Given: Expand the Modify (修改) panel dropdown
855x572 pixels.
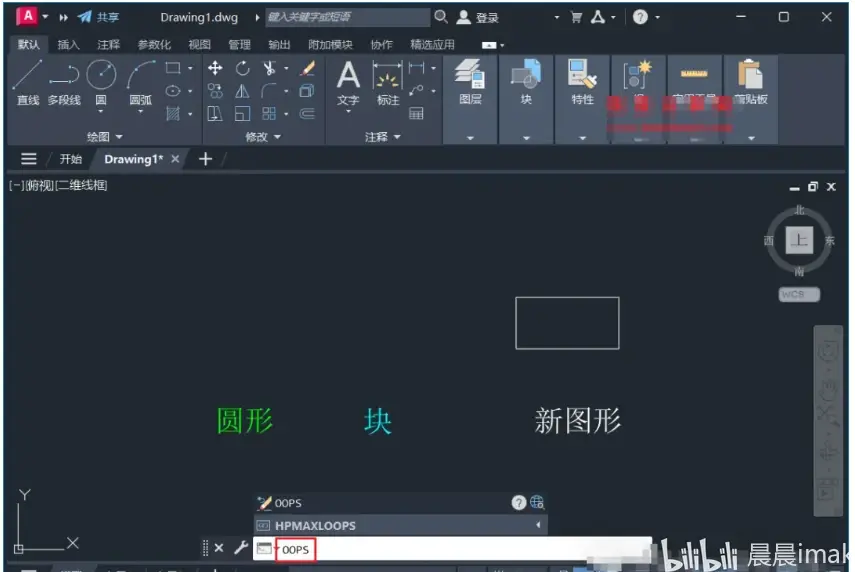Looking at the screenshot, I should (x=262, y=136).
